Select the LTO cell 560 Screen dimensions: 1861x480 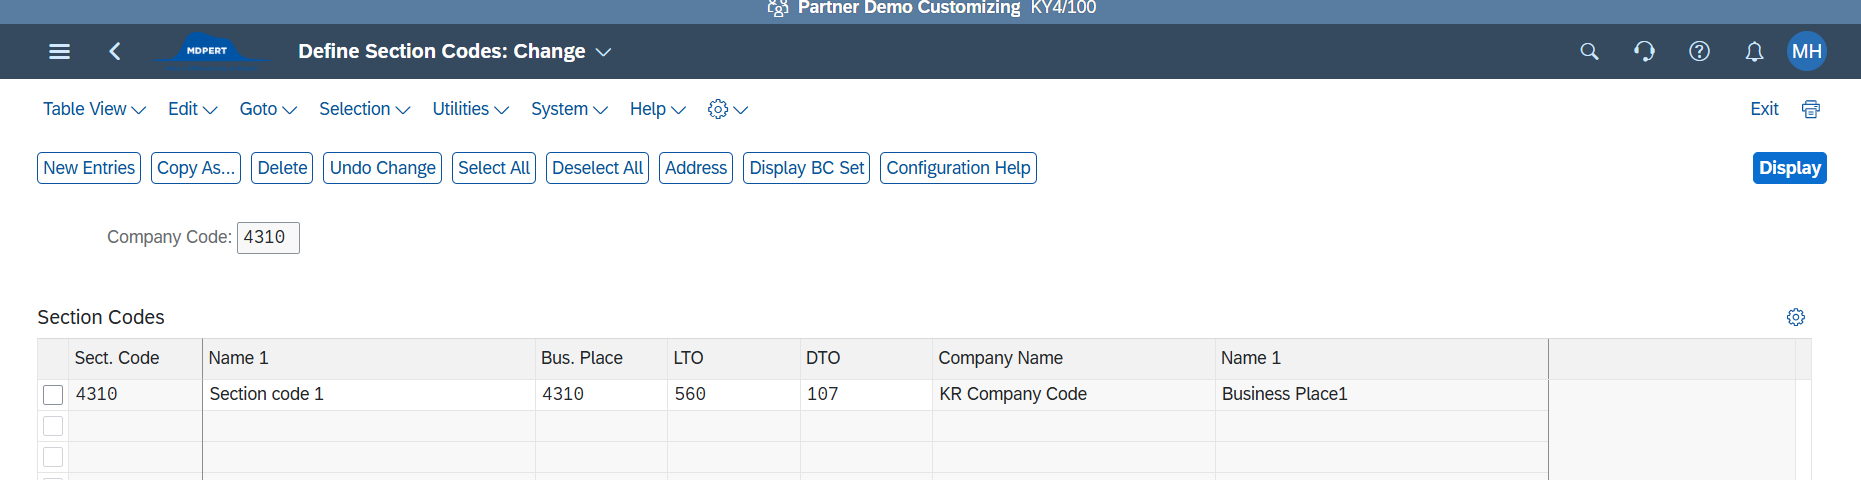[733, 395]
